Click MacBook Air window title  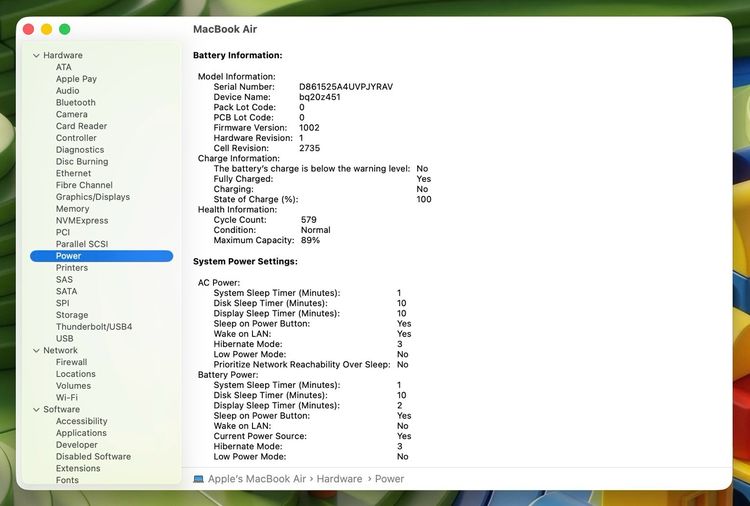pos(225,29)
